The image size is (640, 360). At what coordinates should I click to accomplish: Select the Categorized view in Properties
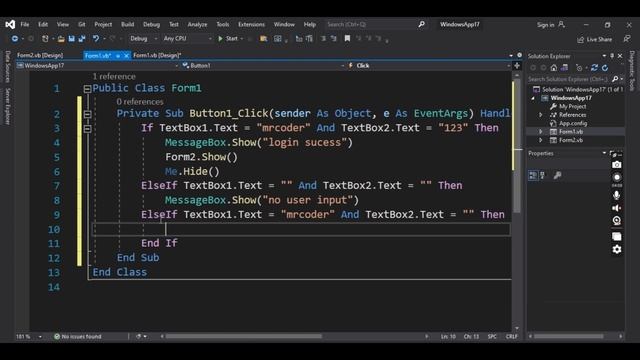click(x=533, y=176)
